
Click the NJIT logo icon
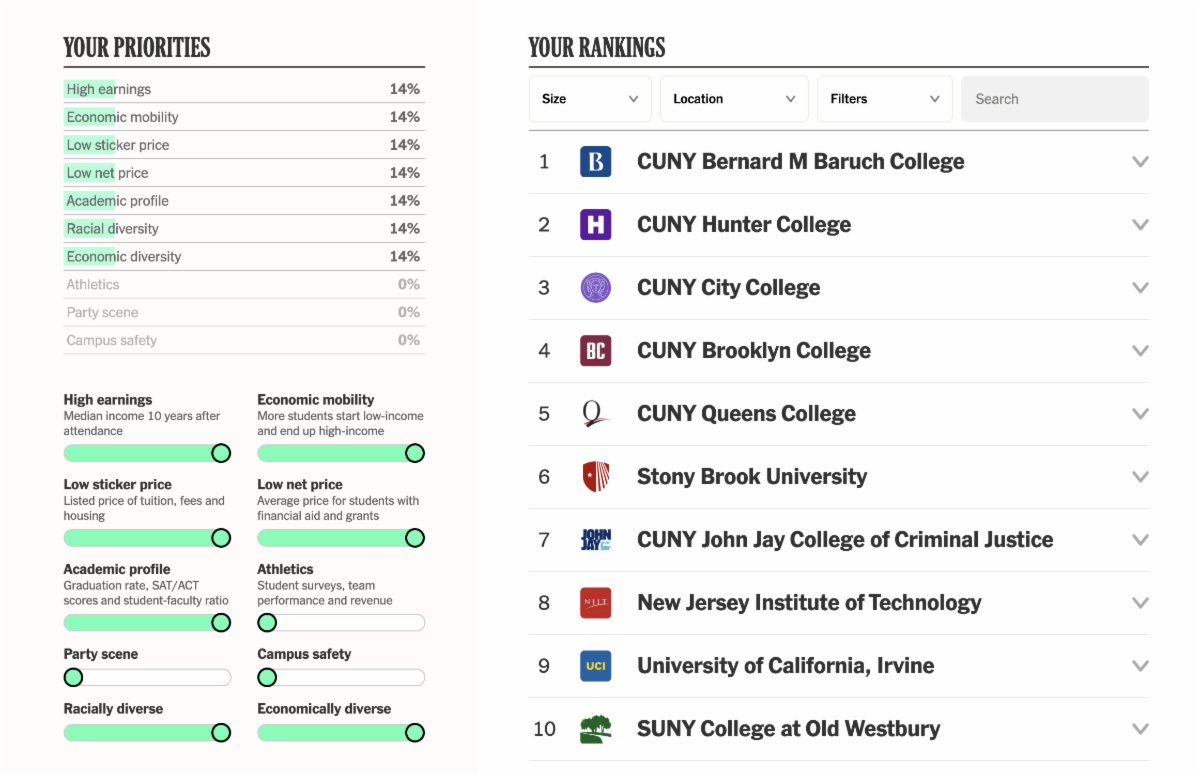(595, 603)
